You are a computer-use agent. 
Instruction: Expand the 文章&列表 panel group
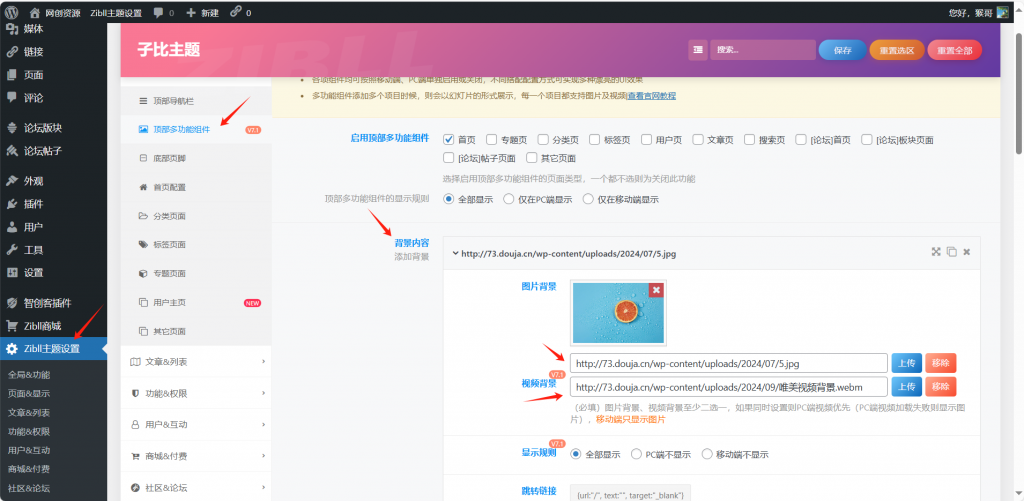tap(196, 361)
